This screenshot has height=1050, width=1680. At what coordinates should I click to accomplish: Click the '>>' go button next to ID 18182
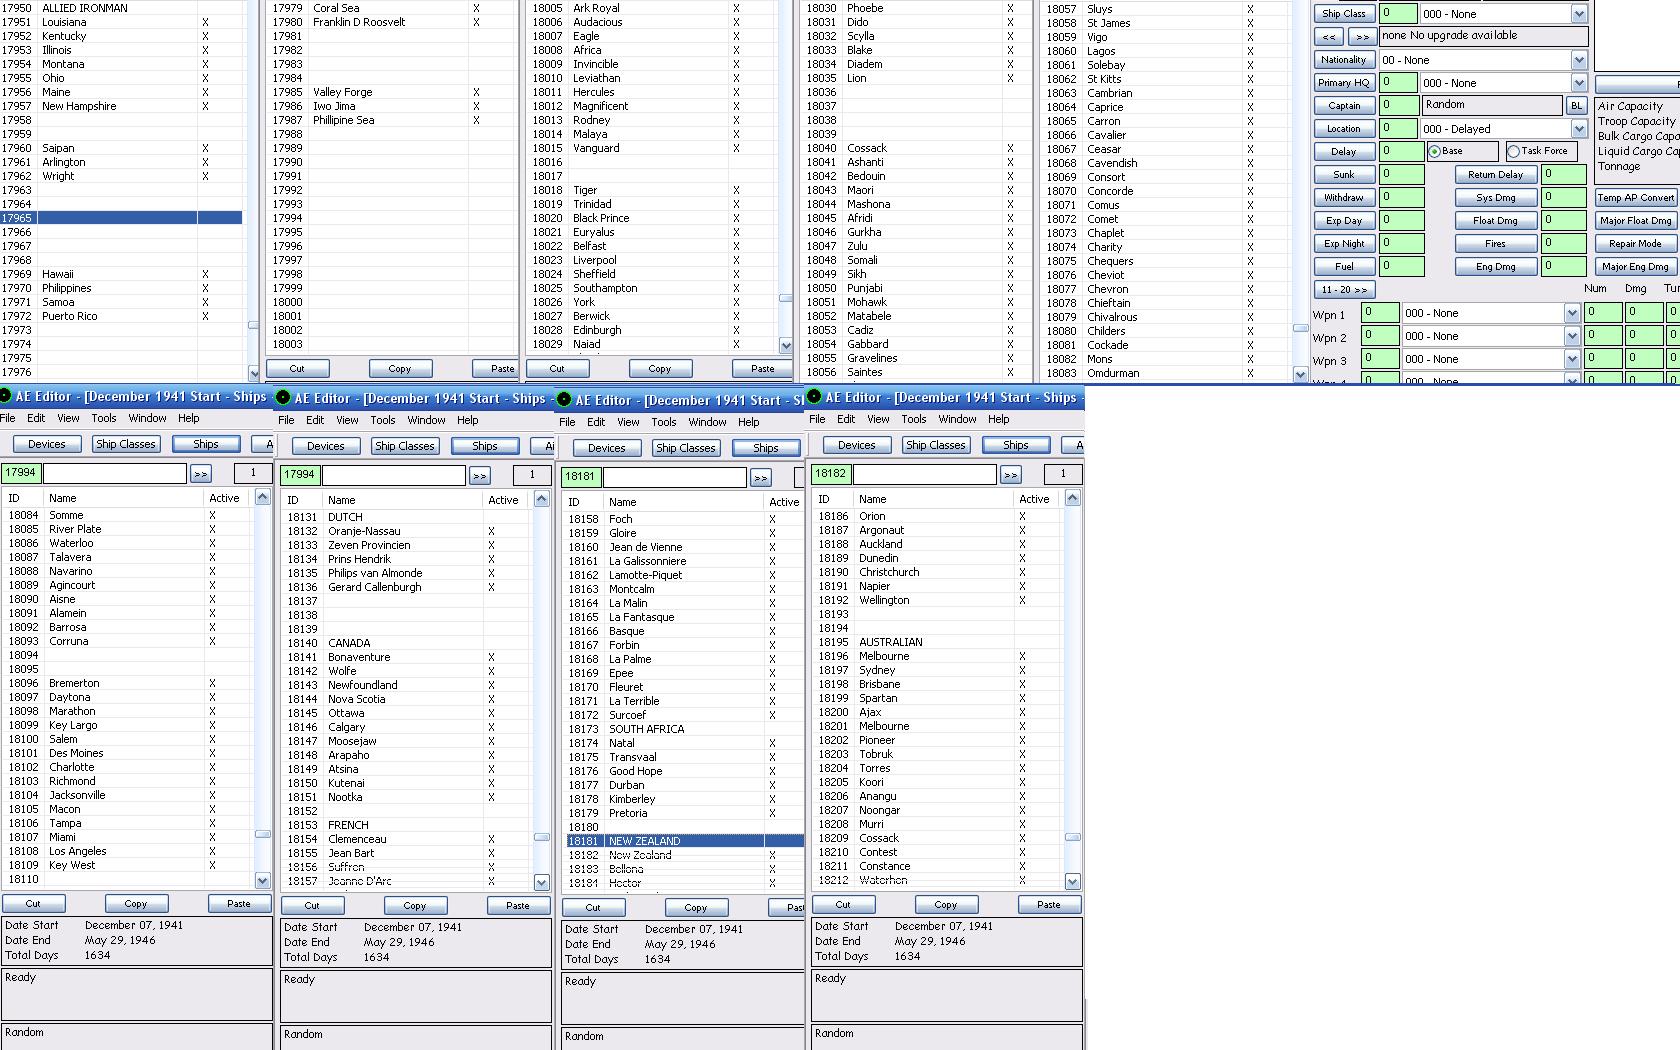click(x=1011, y=475)
